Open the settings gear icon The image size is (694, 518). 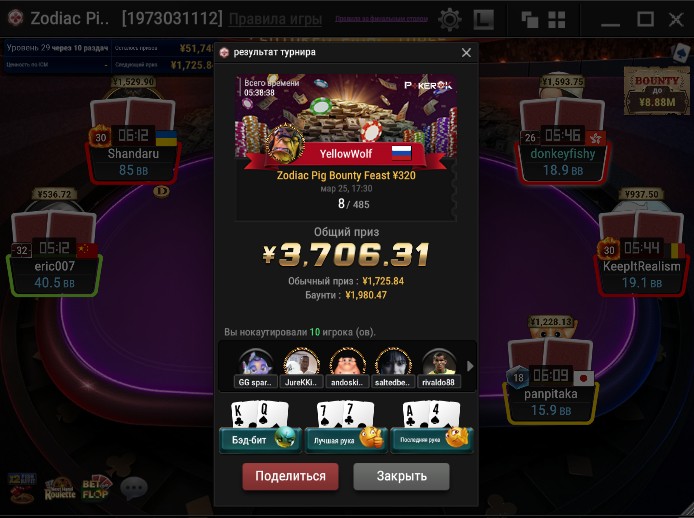pos(450,19)
